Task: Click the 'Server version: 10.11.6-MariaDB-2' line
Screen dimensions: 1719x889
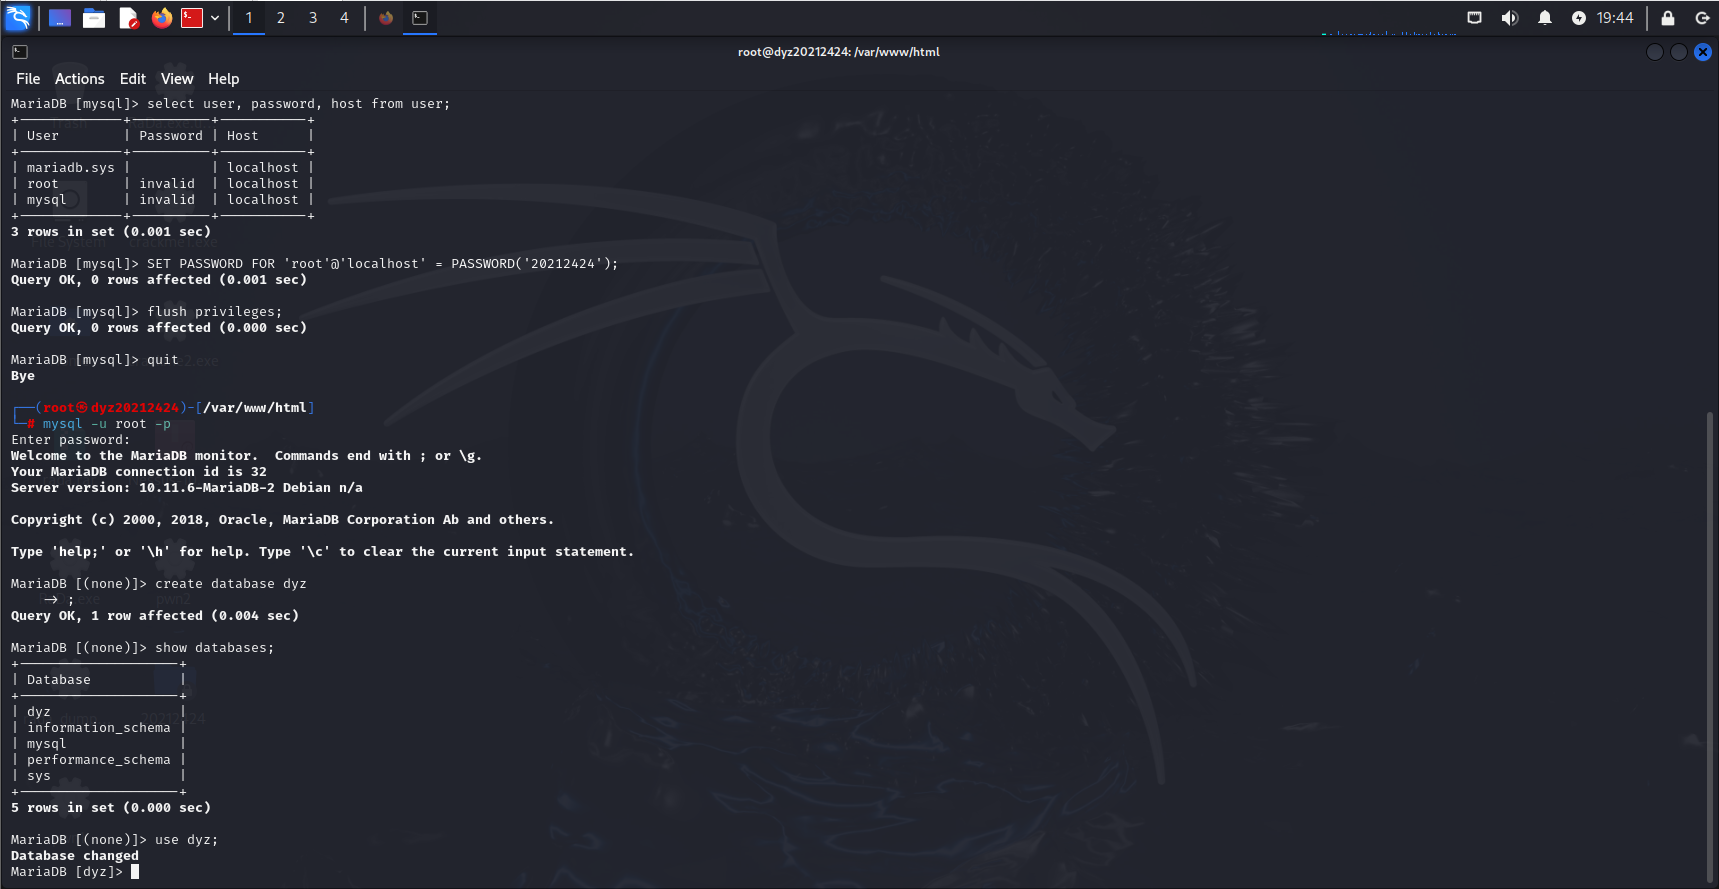Action: click(187, 488)
